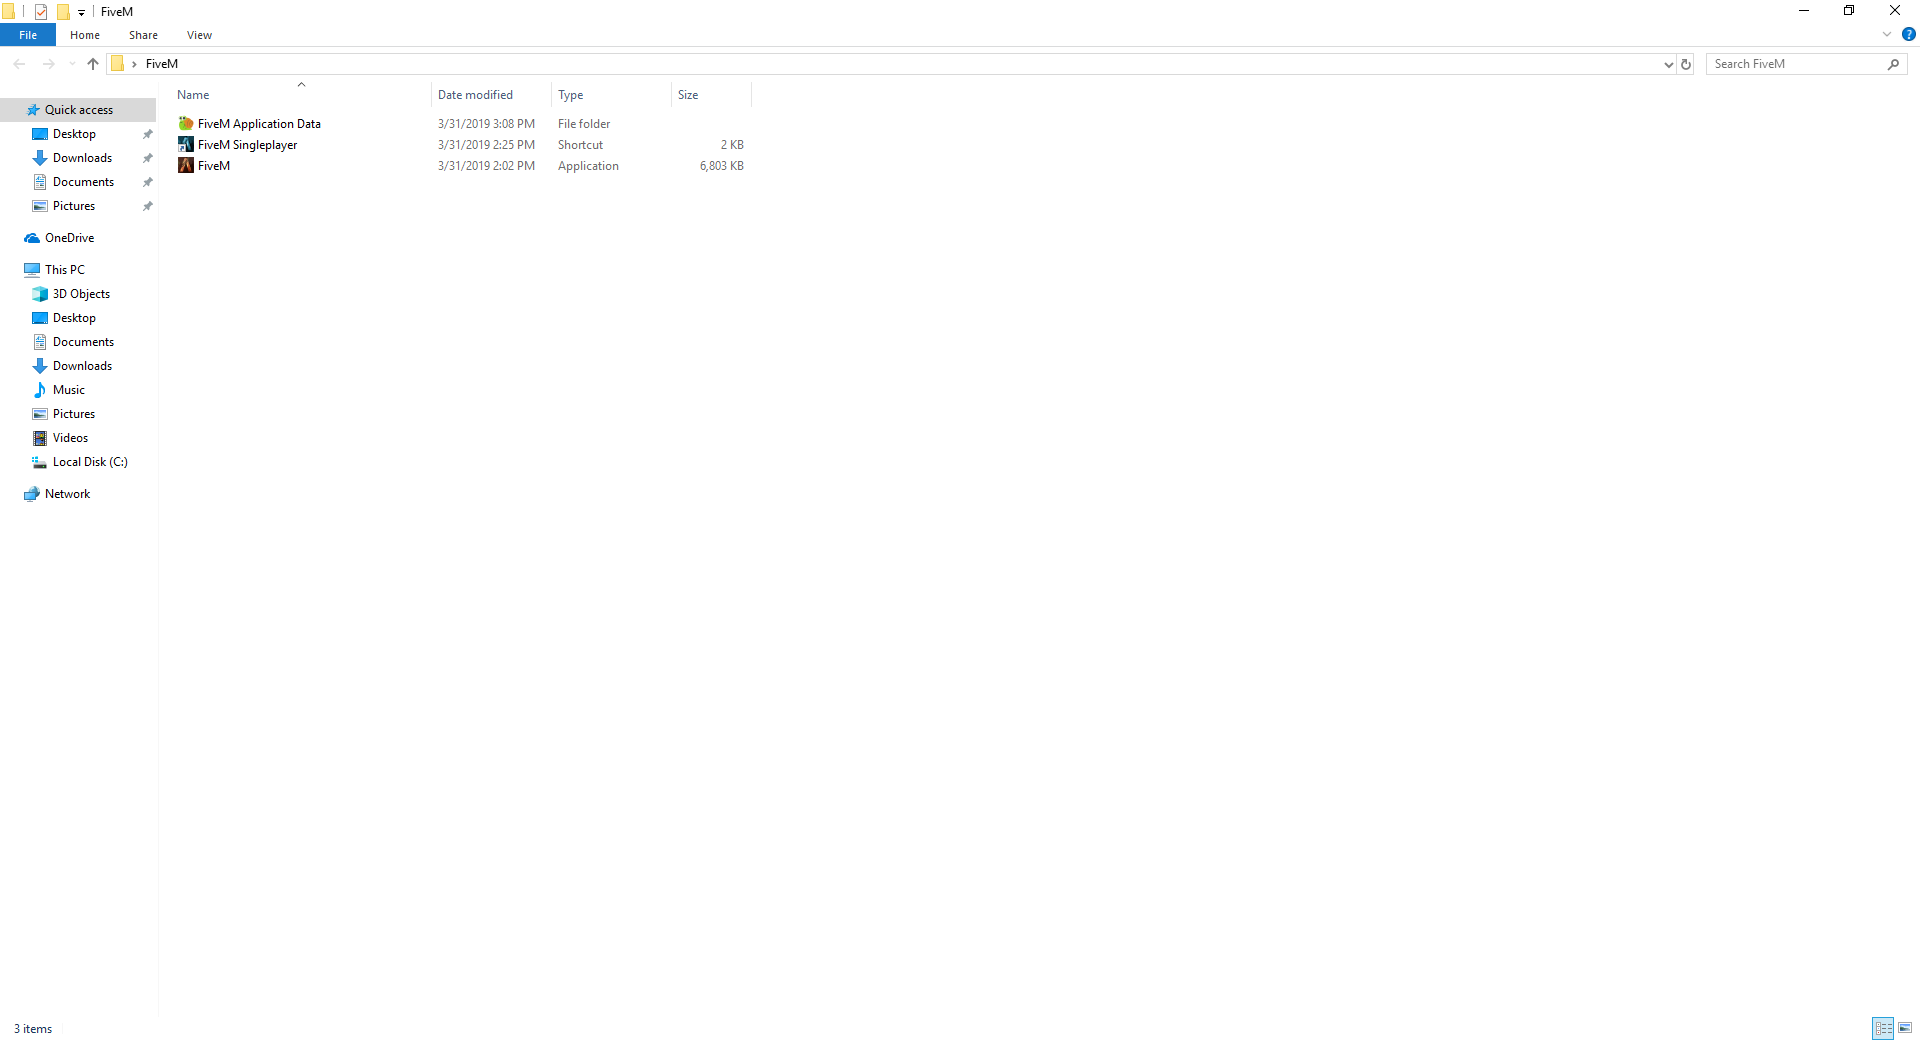Image resolution: width=1920 pixels, height=1040 pixels.
Task: Select the FiveM application file
Action: 214,166
